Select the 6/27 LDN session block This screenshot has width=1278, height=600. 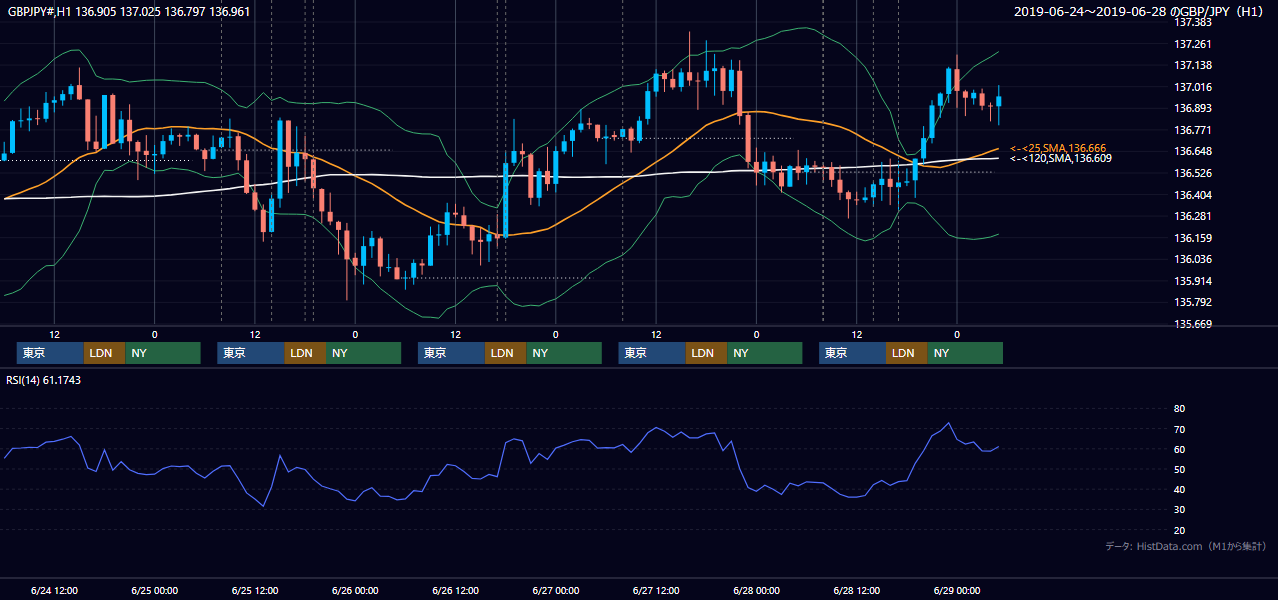[706, 353]
